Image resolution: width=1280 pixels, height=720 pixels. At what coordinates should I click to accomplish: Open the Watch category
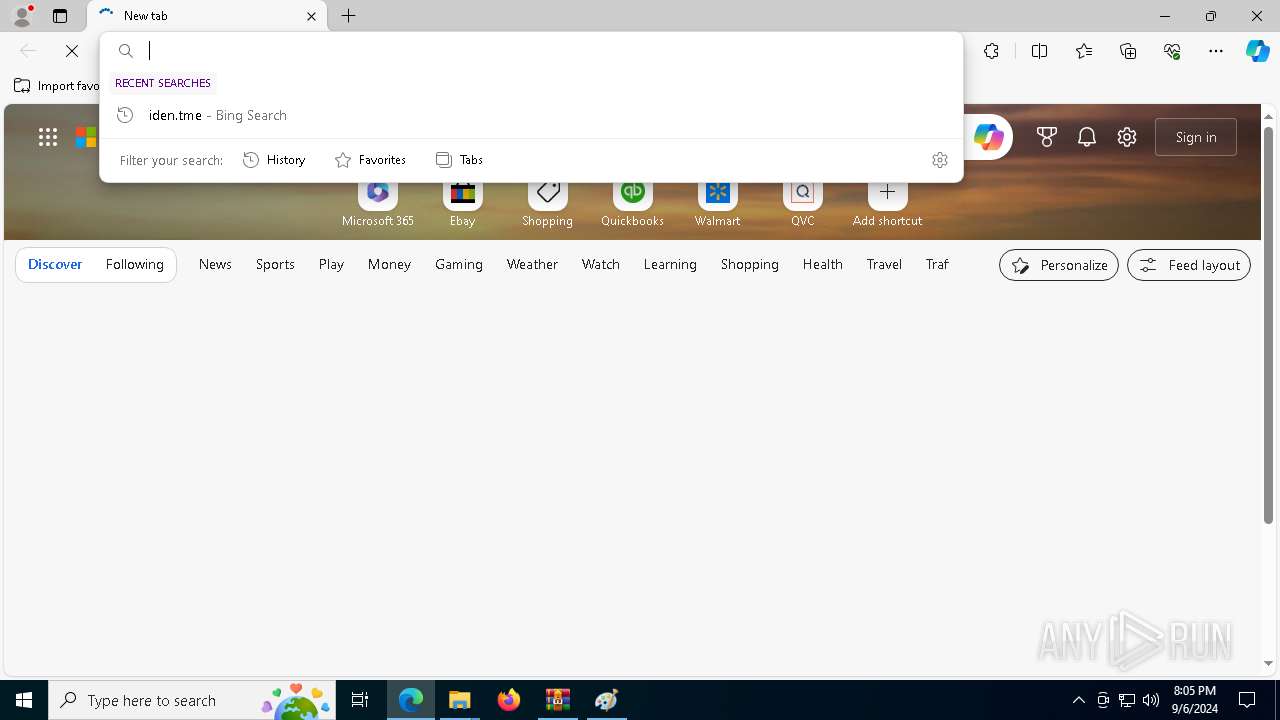click(x=601, y=264)
